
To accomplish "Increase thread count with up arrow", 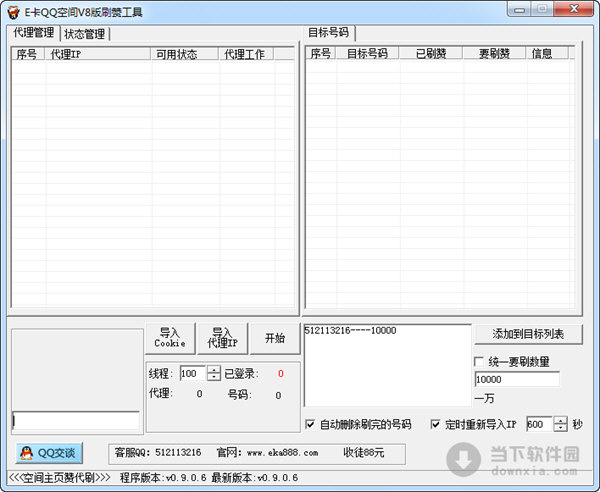I will tap(214, 370).
